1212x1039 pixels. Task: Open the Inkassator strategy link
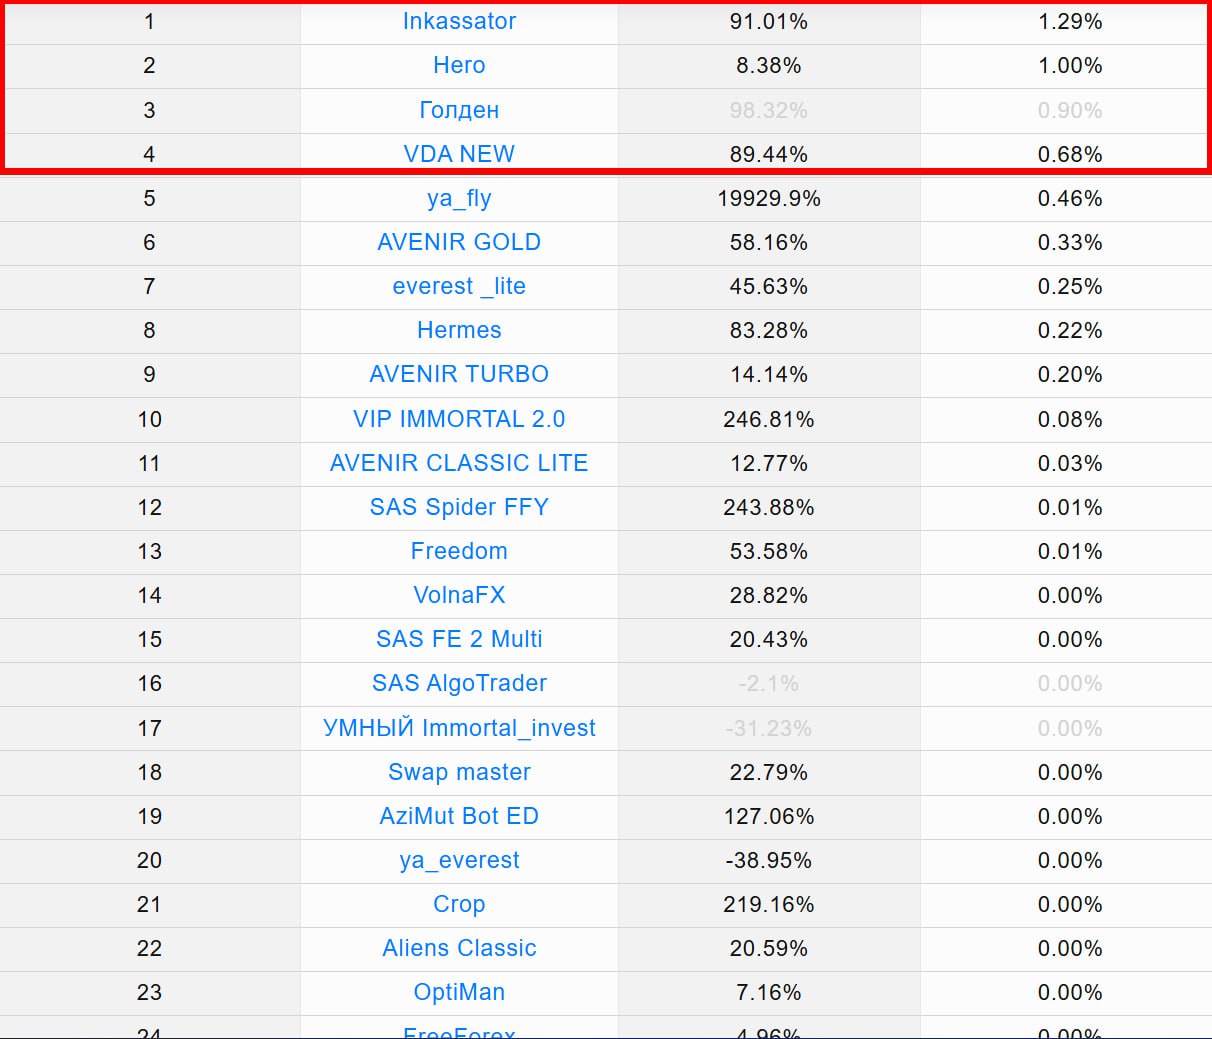[459, 21]
